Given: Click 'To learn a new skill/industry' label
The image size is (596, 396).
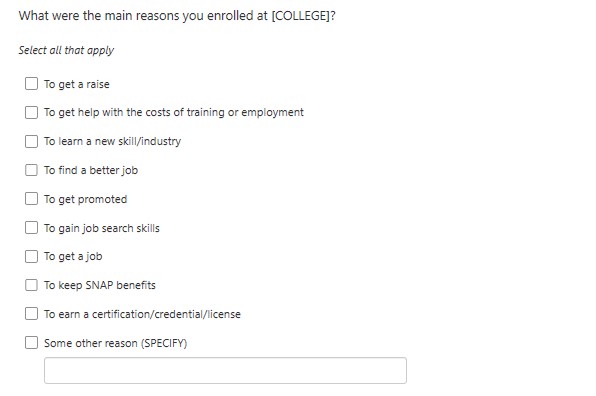Looking at the screenshot, I should (x=113, y=141).
